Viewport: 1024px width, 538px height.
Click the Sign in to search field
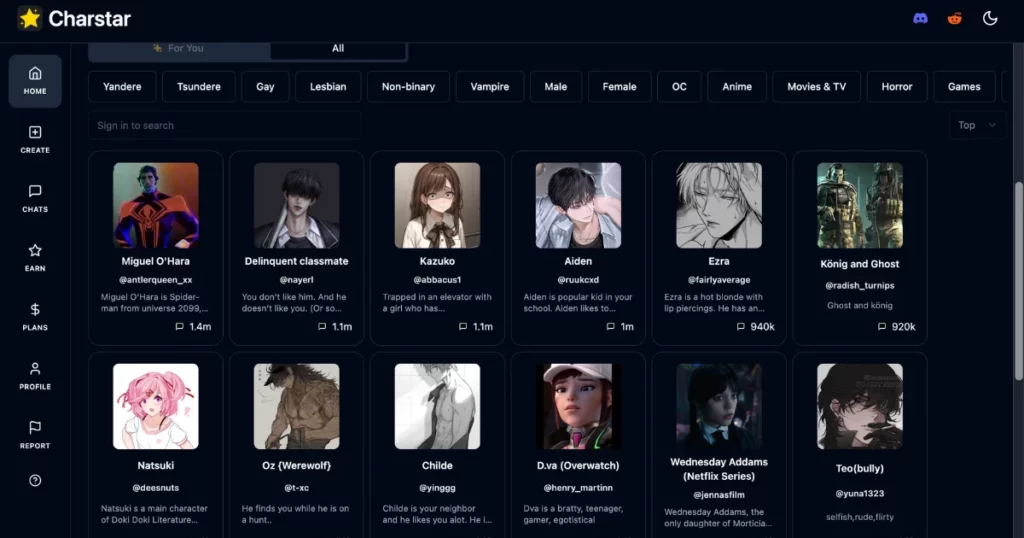(x=224, y=125)
